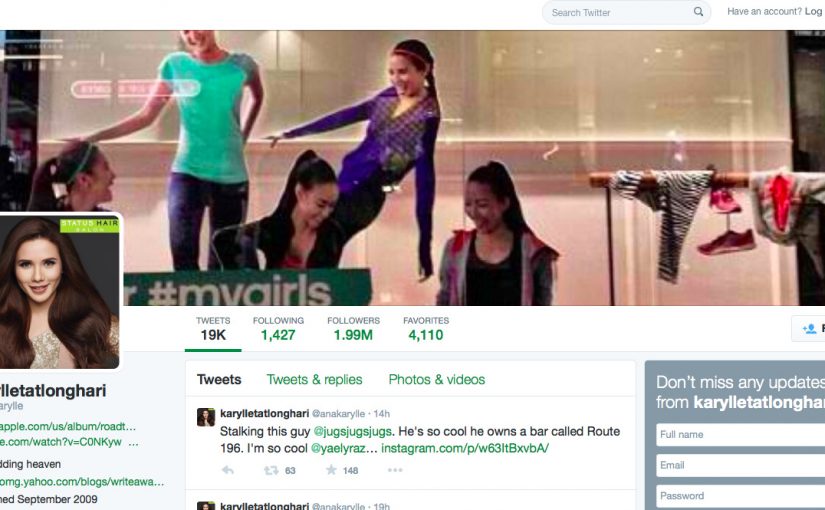The image size is (825, 510).
Task: Click the avatar on the 14h tweet
Action: [206, 417]
